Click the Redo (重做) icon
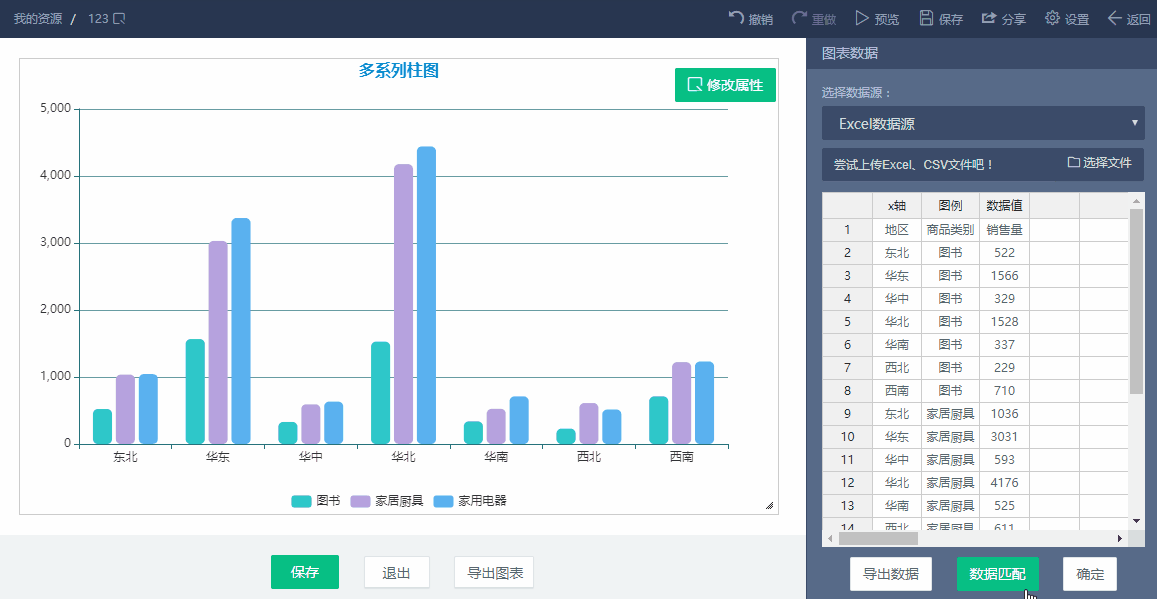The height and width of the screenshot is (599, 1157). point(799,18)
